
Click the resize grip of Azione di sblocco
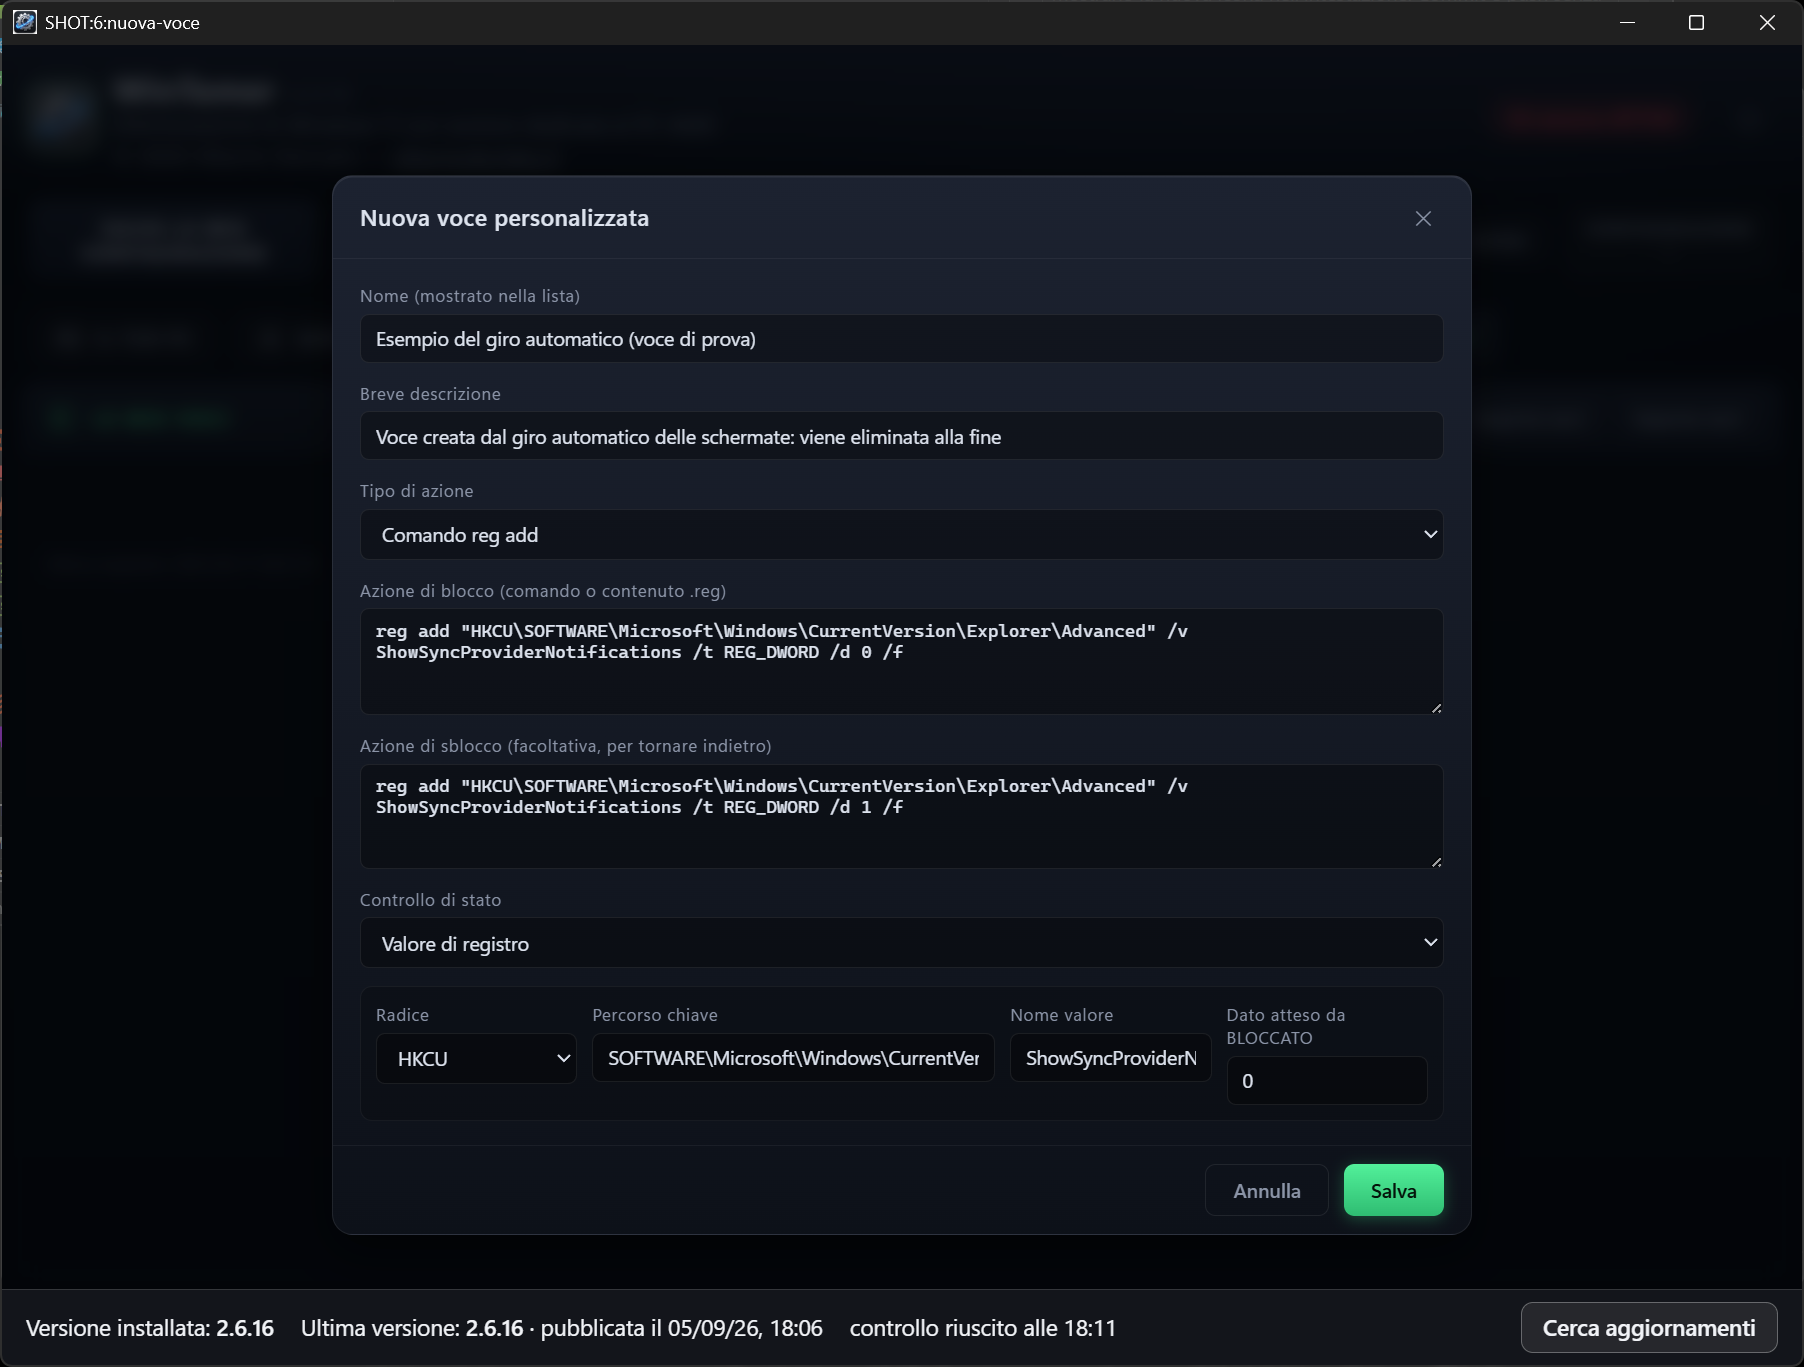point(1436,862)
